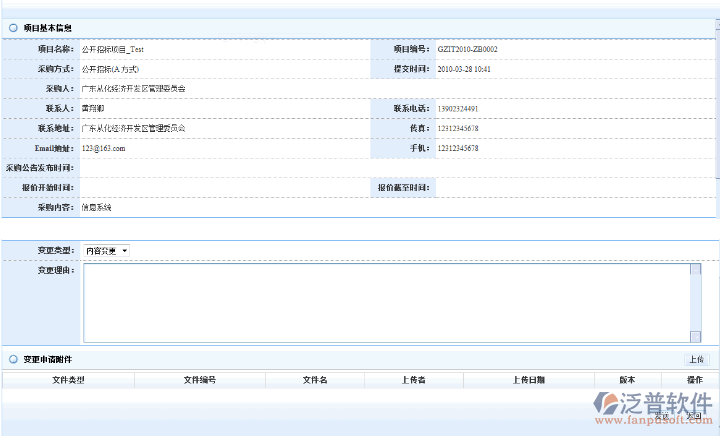This screenshot has width=723, height=436.
Task: Click the 上传者 column header
Action: [413, 380]
